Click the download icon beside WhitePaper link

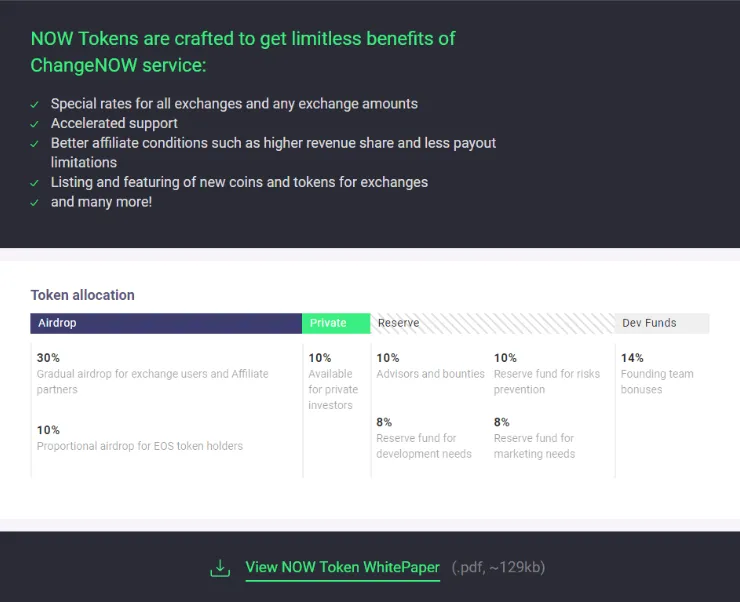220,568
